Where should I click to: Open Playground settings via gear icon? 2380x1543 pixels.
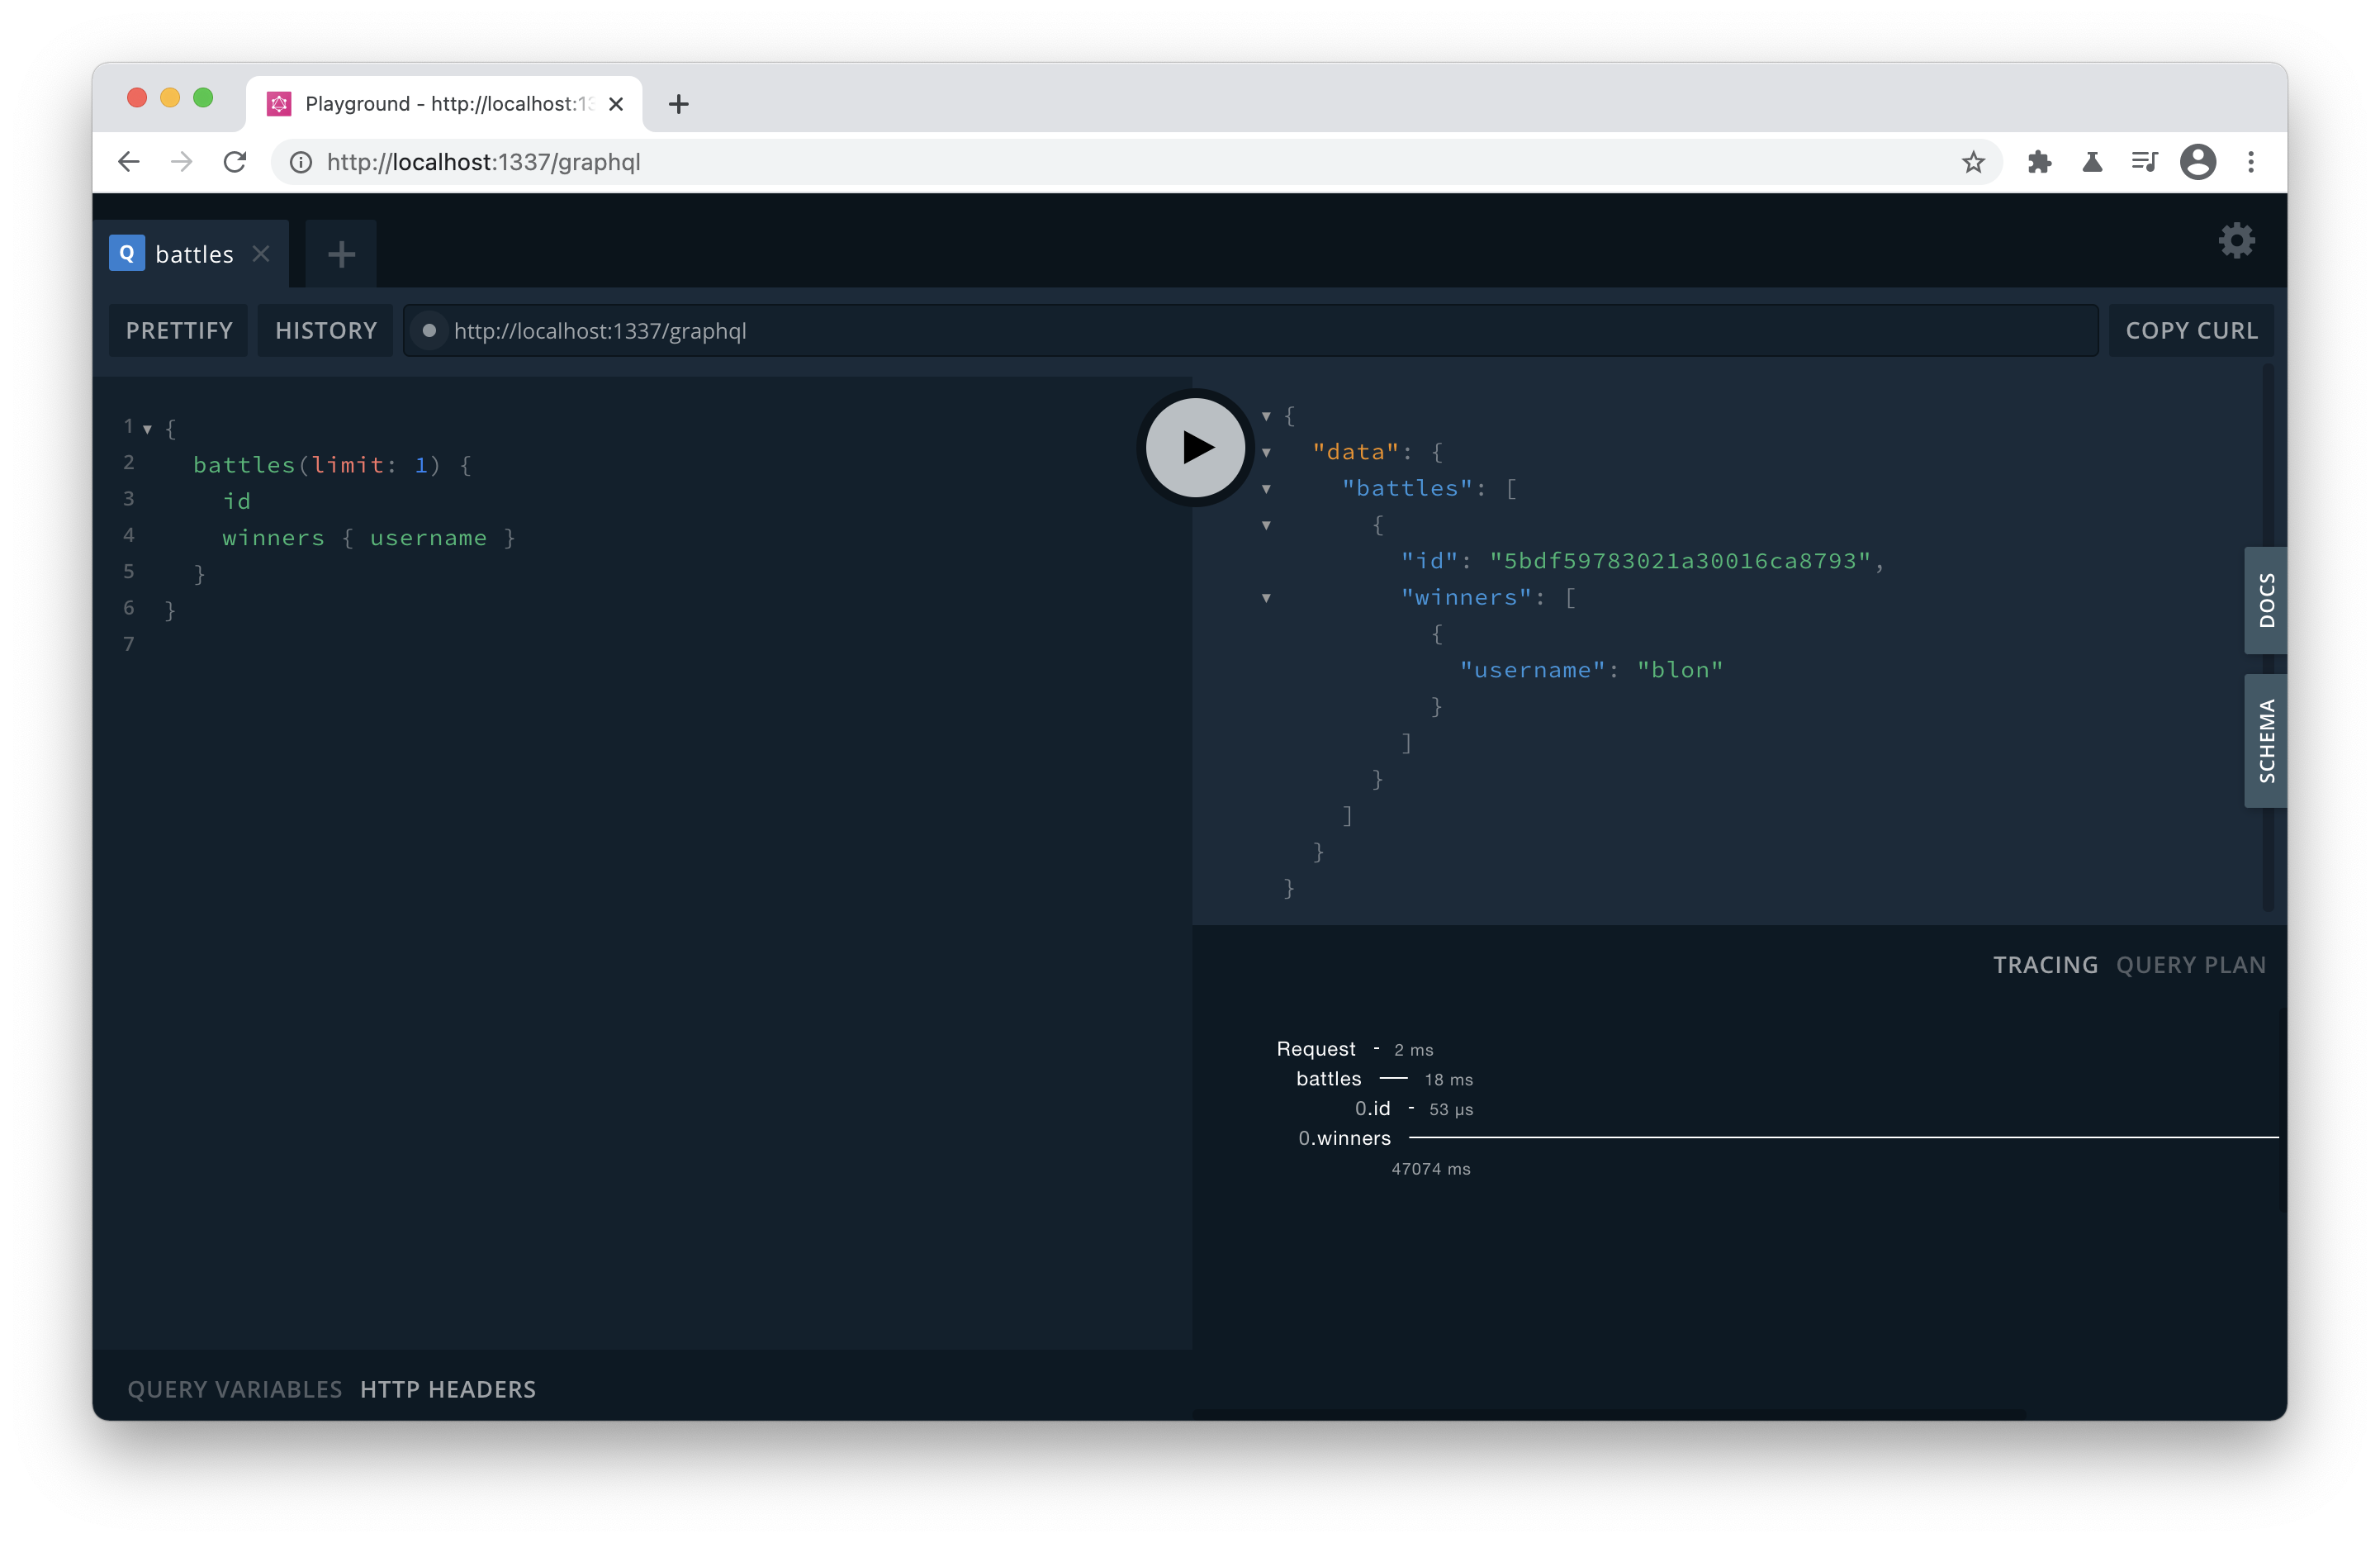click(2237, 240)
